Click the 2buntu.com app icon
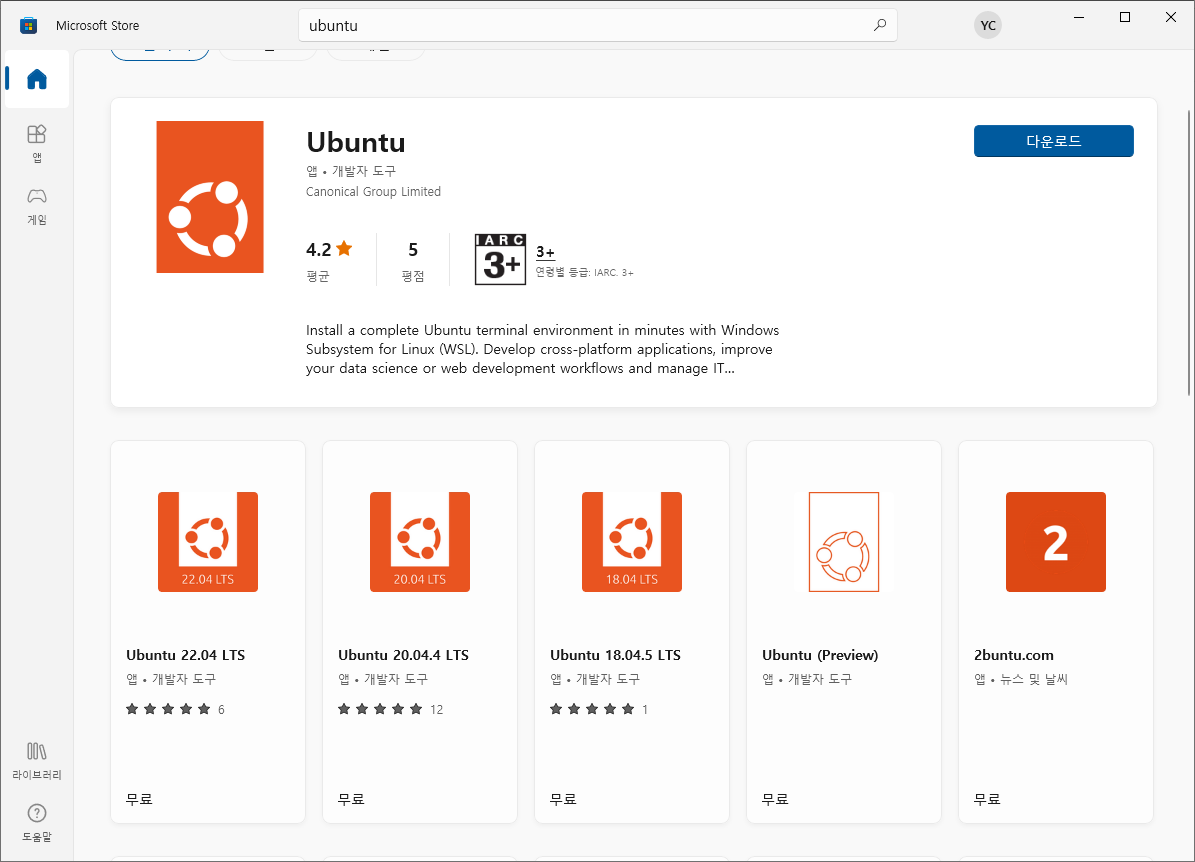The height and width of the screenshot is (862, 1195). coord(1056,542)
